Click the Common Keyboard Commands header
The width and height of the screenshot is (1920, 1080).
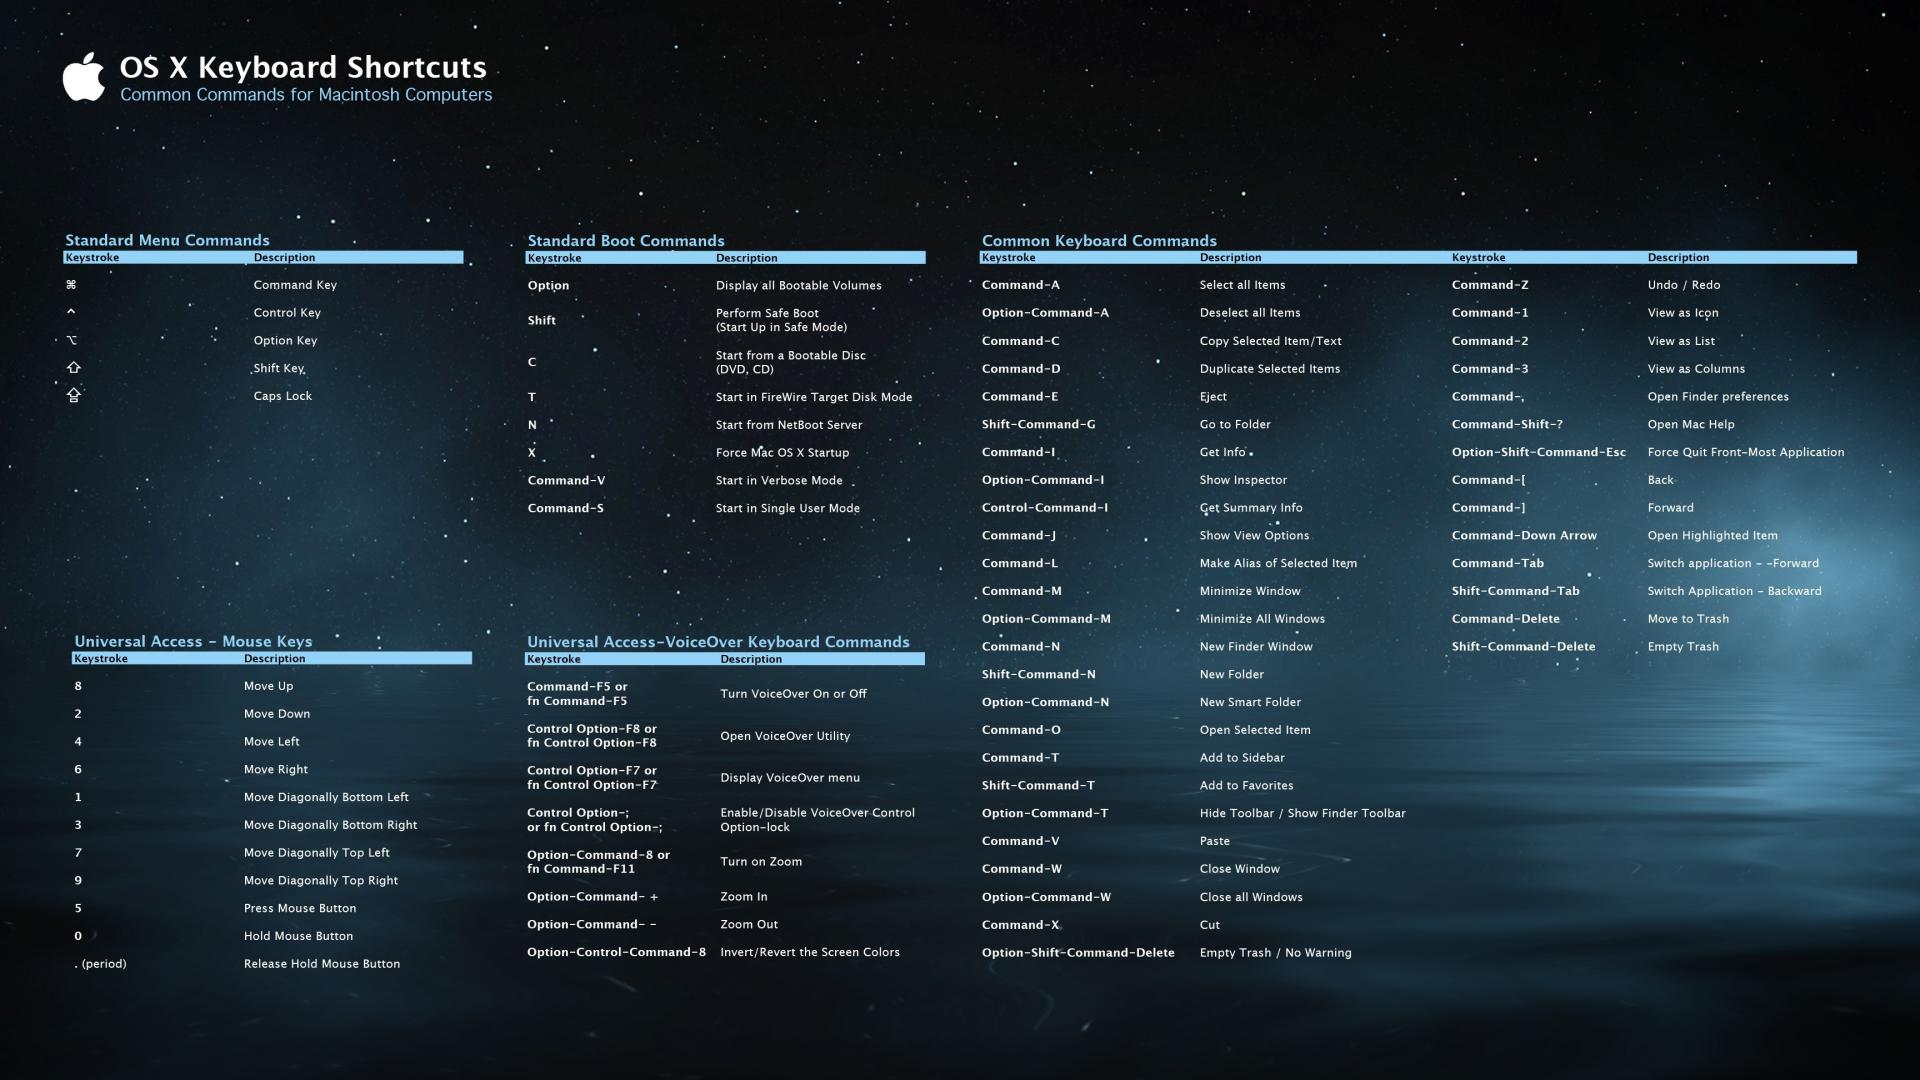click(x=1098, y=239)
